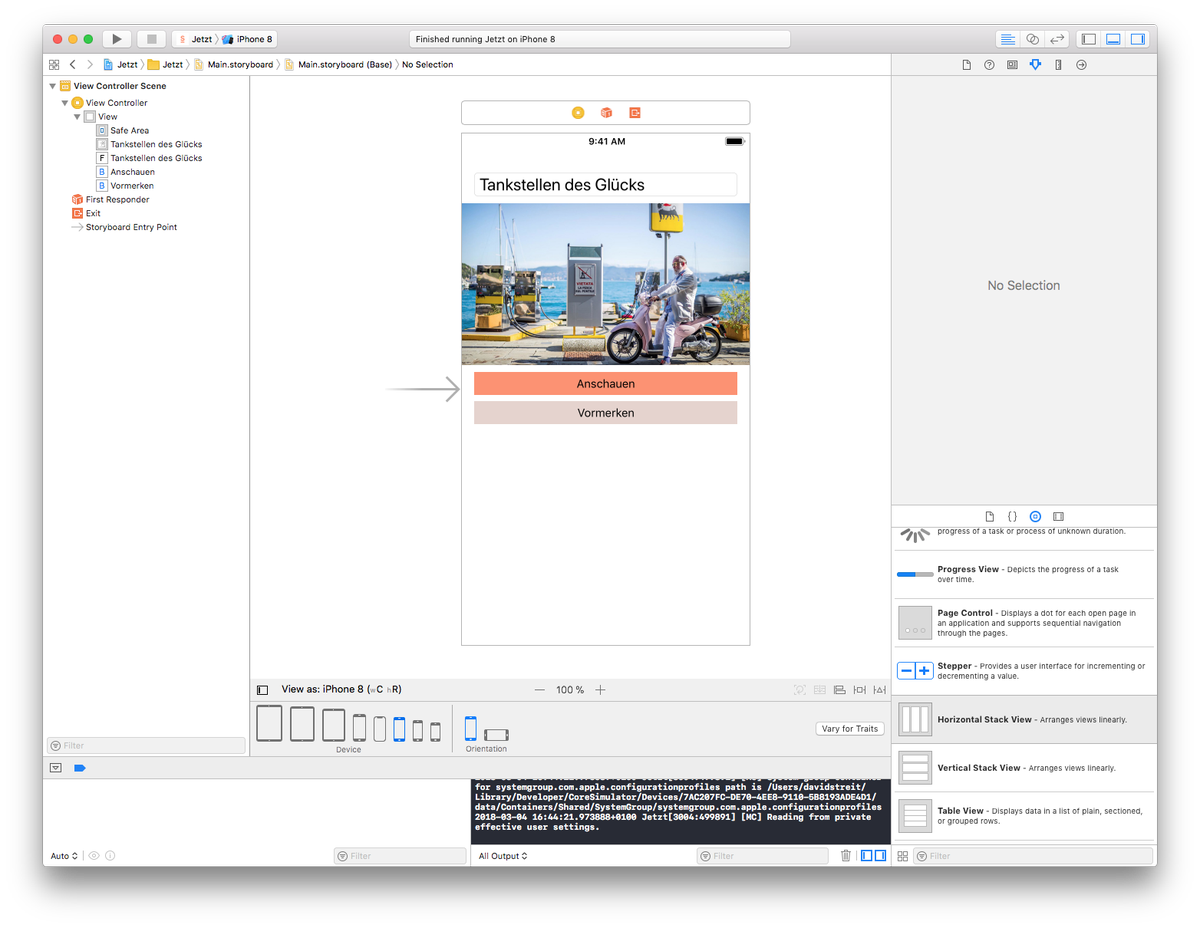This screenshot has height=928, width=1200.
Task: Collapse the View item in the outline
Action: (77, 116)
